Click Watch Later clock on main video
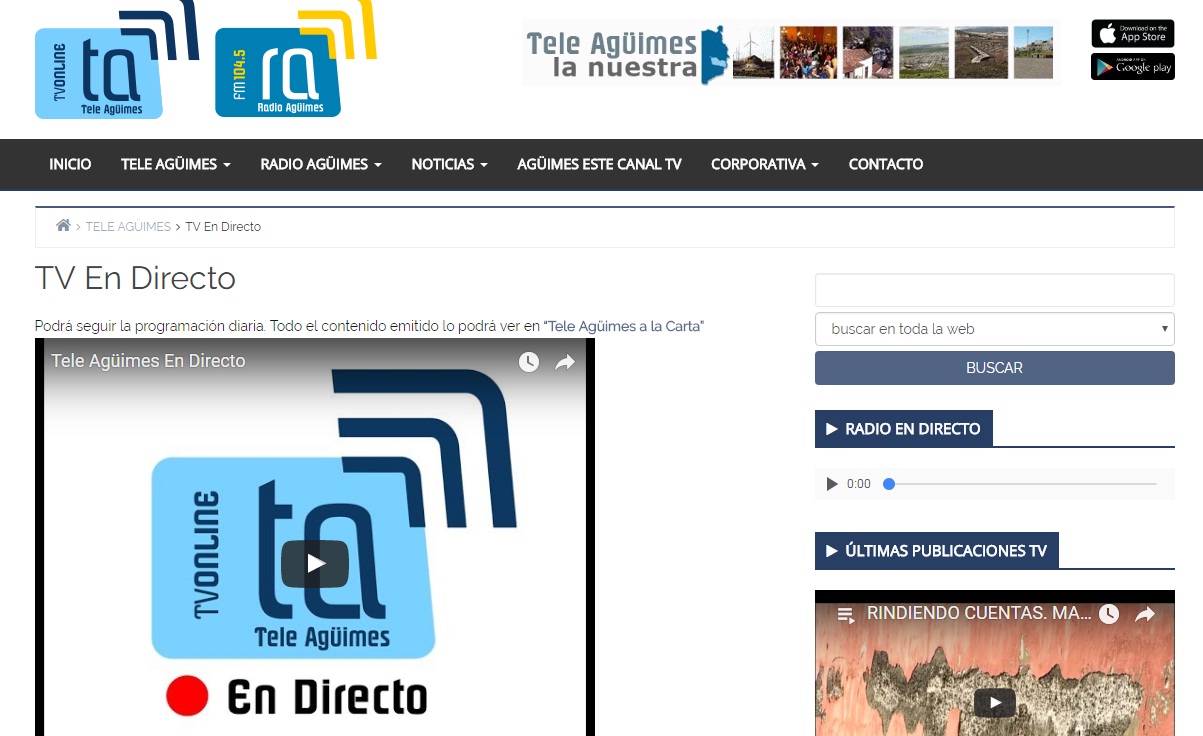 529,362
